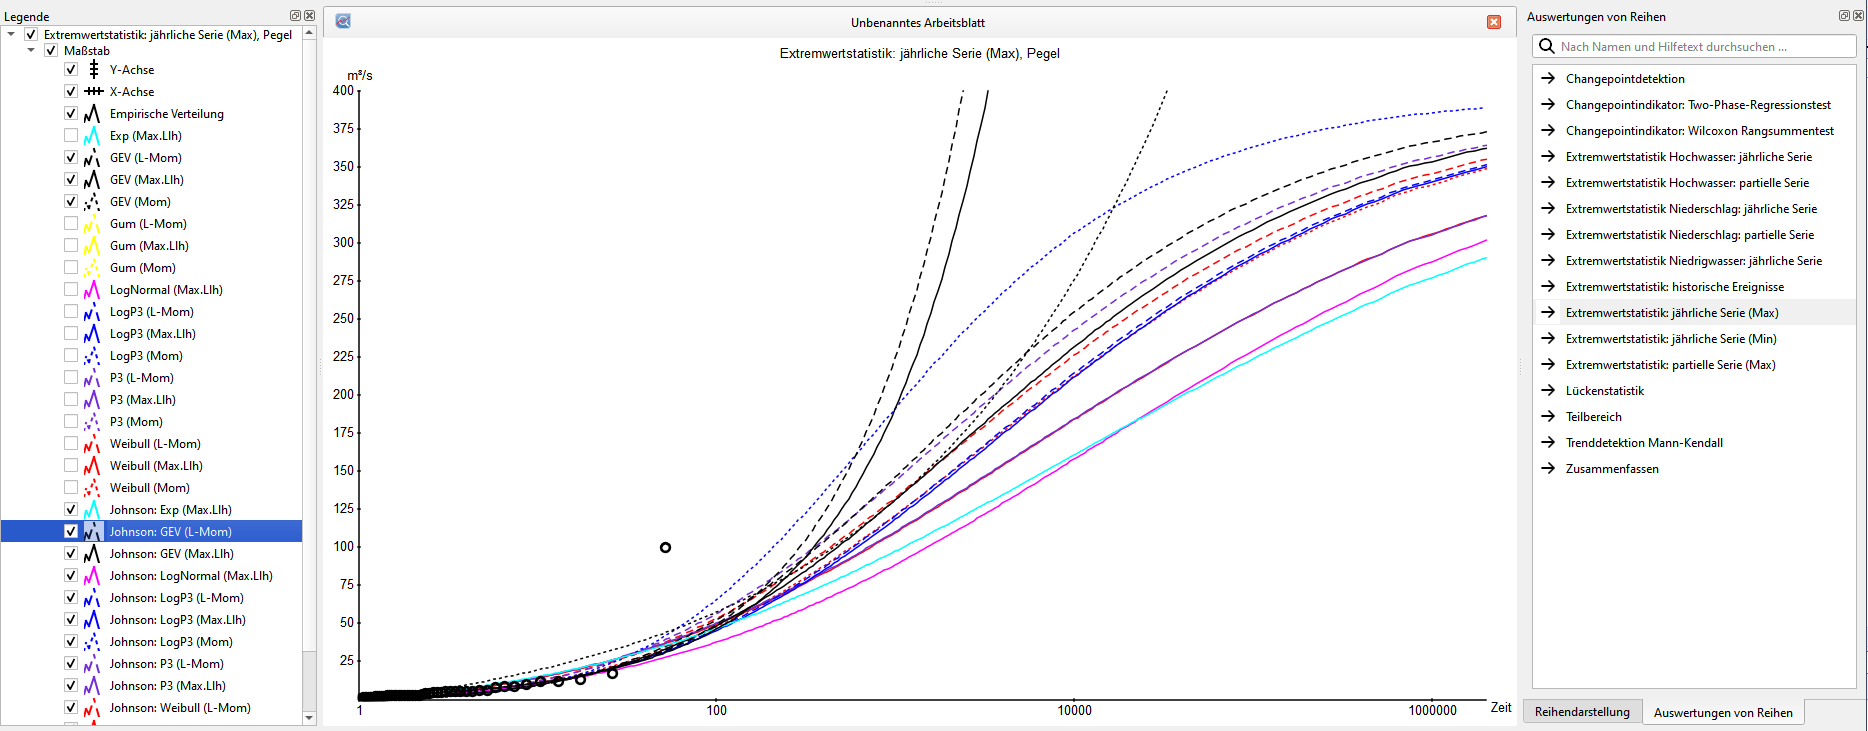Open Changepointindikator: Two-Phase-Regressionstest
Viewport: 1868px width, 731px height.
tap(1698, 105)
